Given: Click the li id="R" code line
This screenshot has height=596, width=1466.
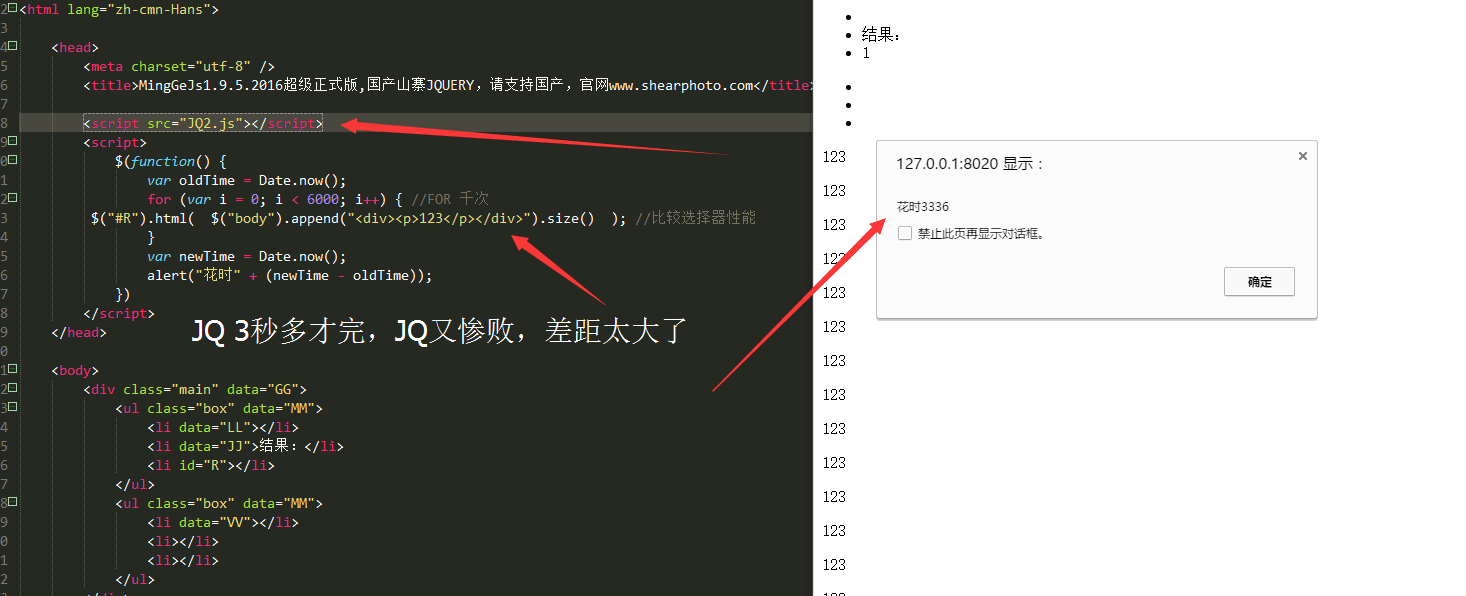Looking at the screenshot, I should (210, 465).
